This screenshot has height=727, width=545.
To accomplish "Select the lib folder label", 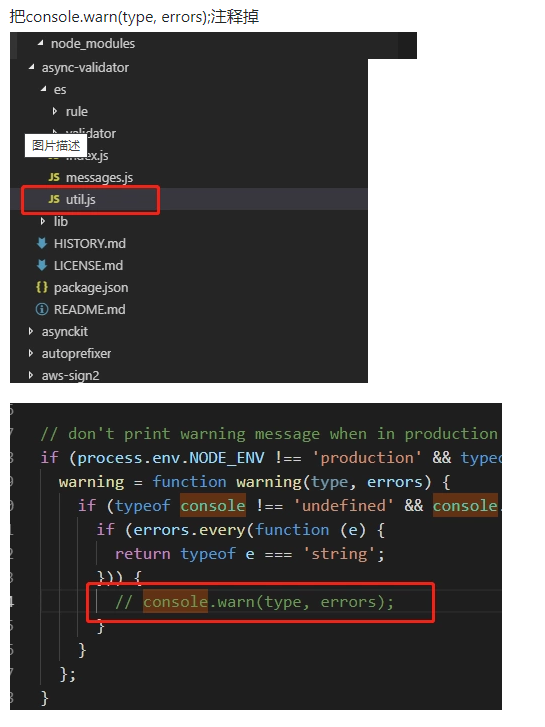I will click(61, 222).
